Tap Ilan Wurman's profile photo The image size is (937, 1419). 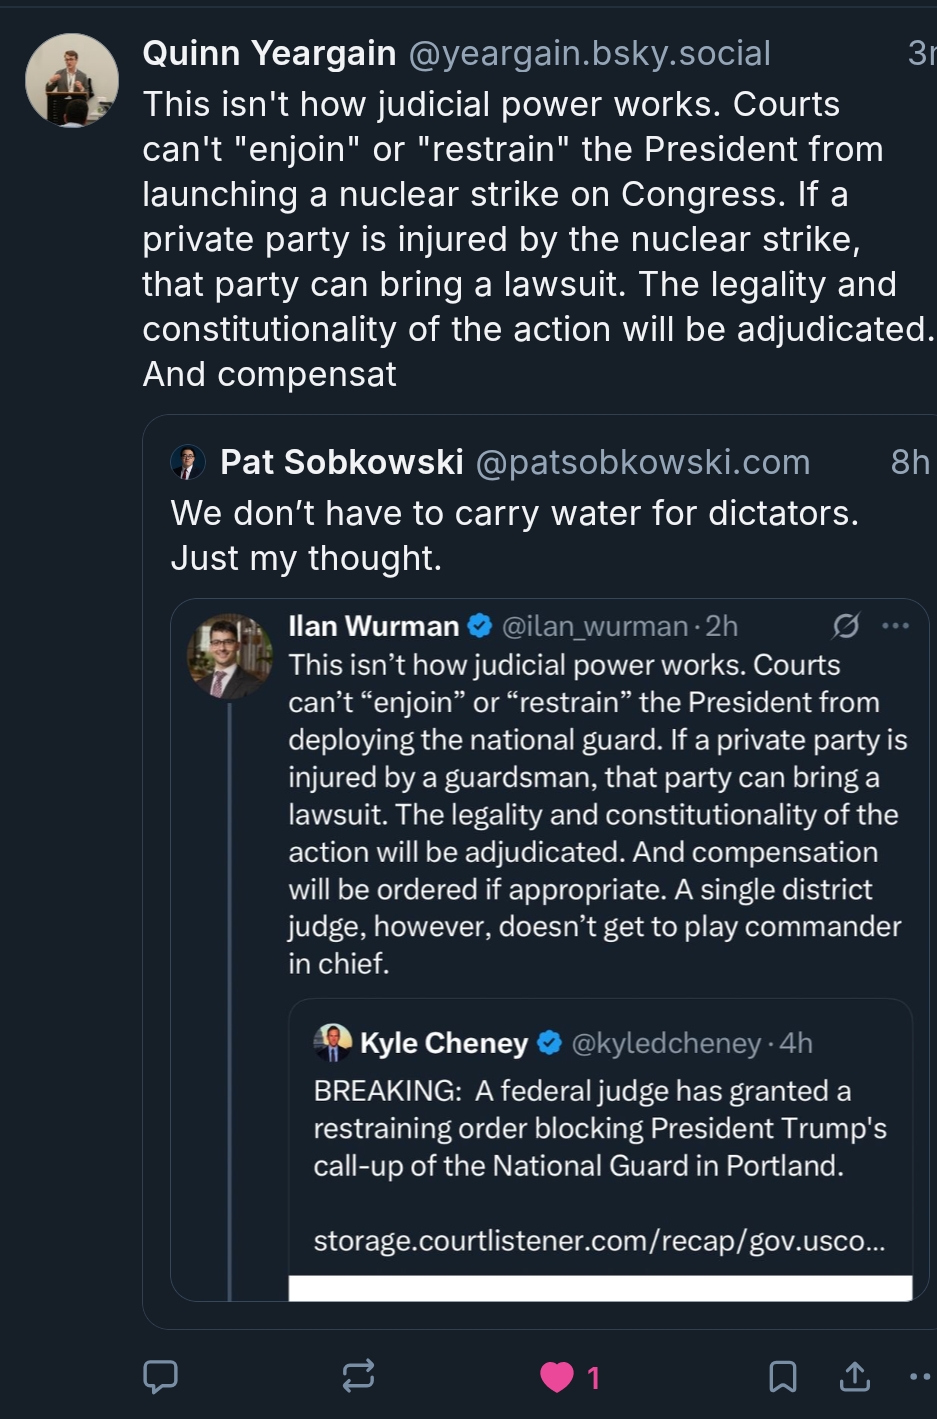point(229,655)
